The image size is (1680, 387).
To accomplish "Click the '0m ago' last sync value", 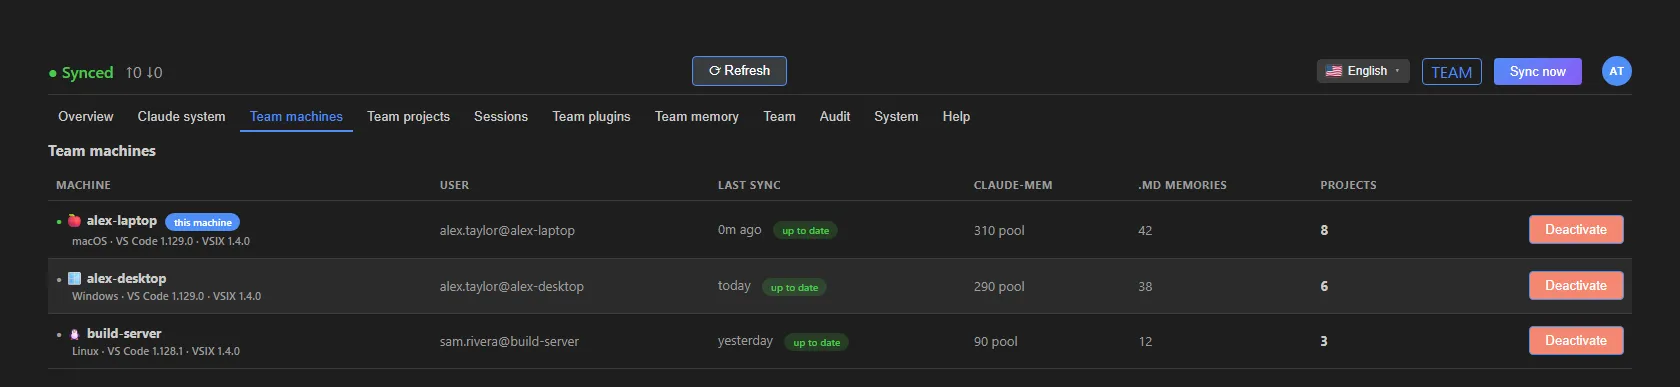I will (x=739, y=229).
